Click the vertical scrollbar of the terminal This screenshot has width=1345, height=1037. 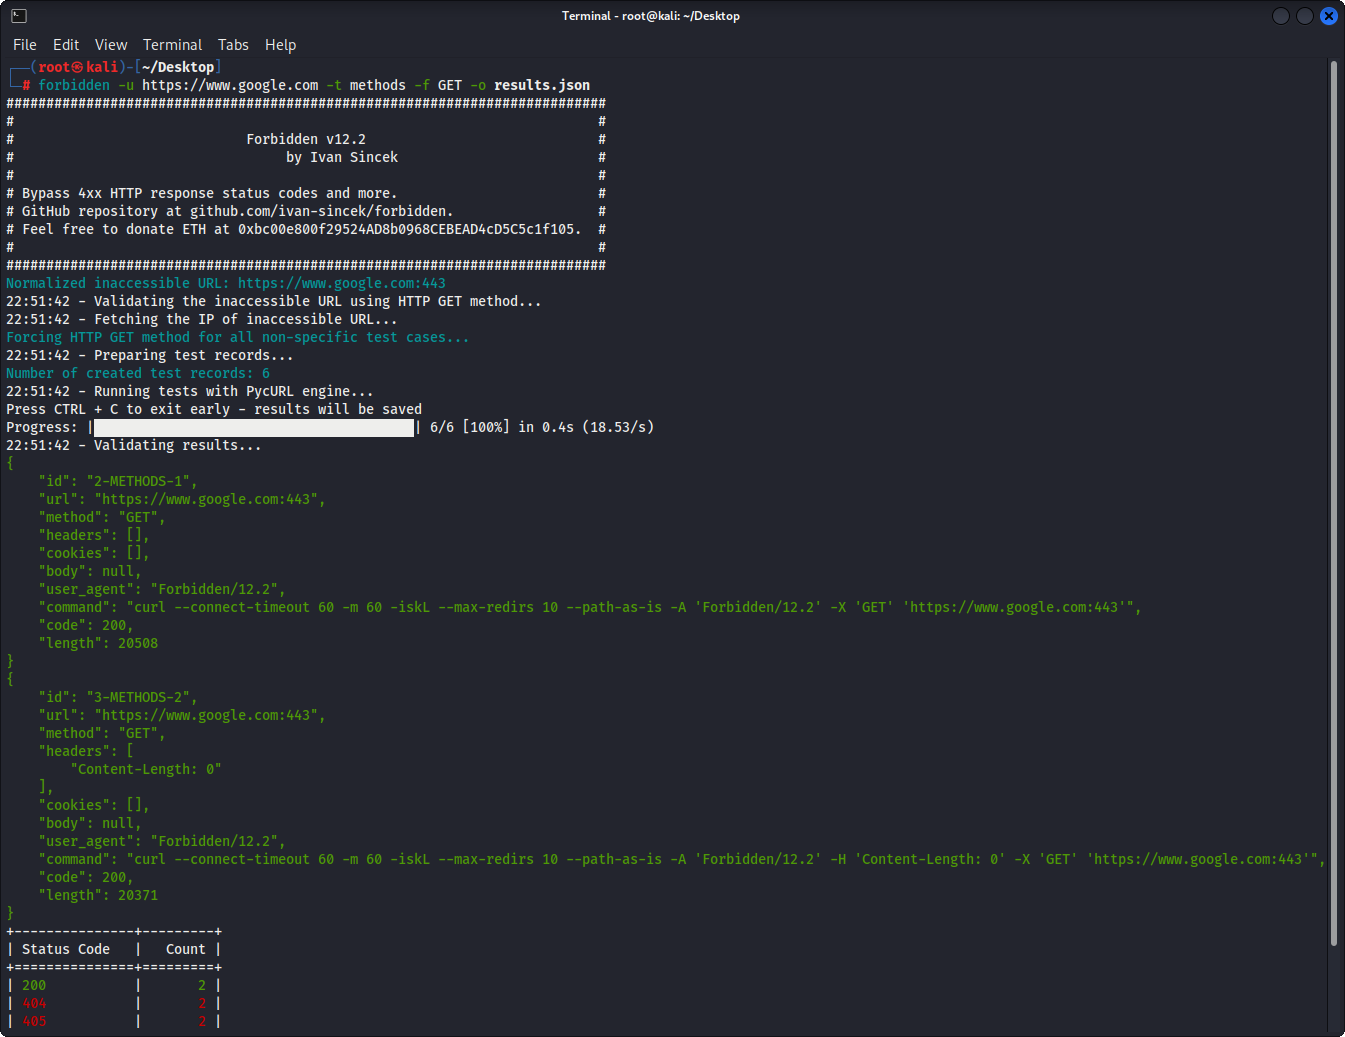(1334, 500)
